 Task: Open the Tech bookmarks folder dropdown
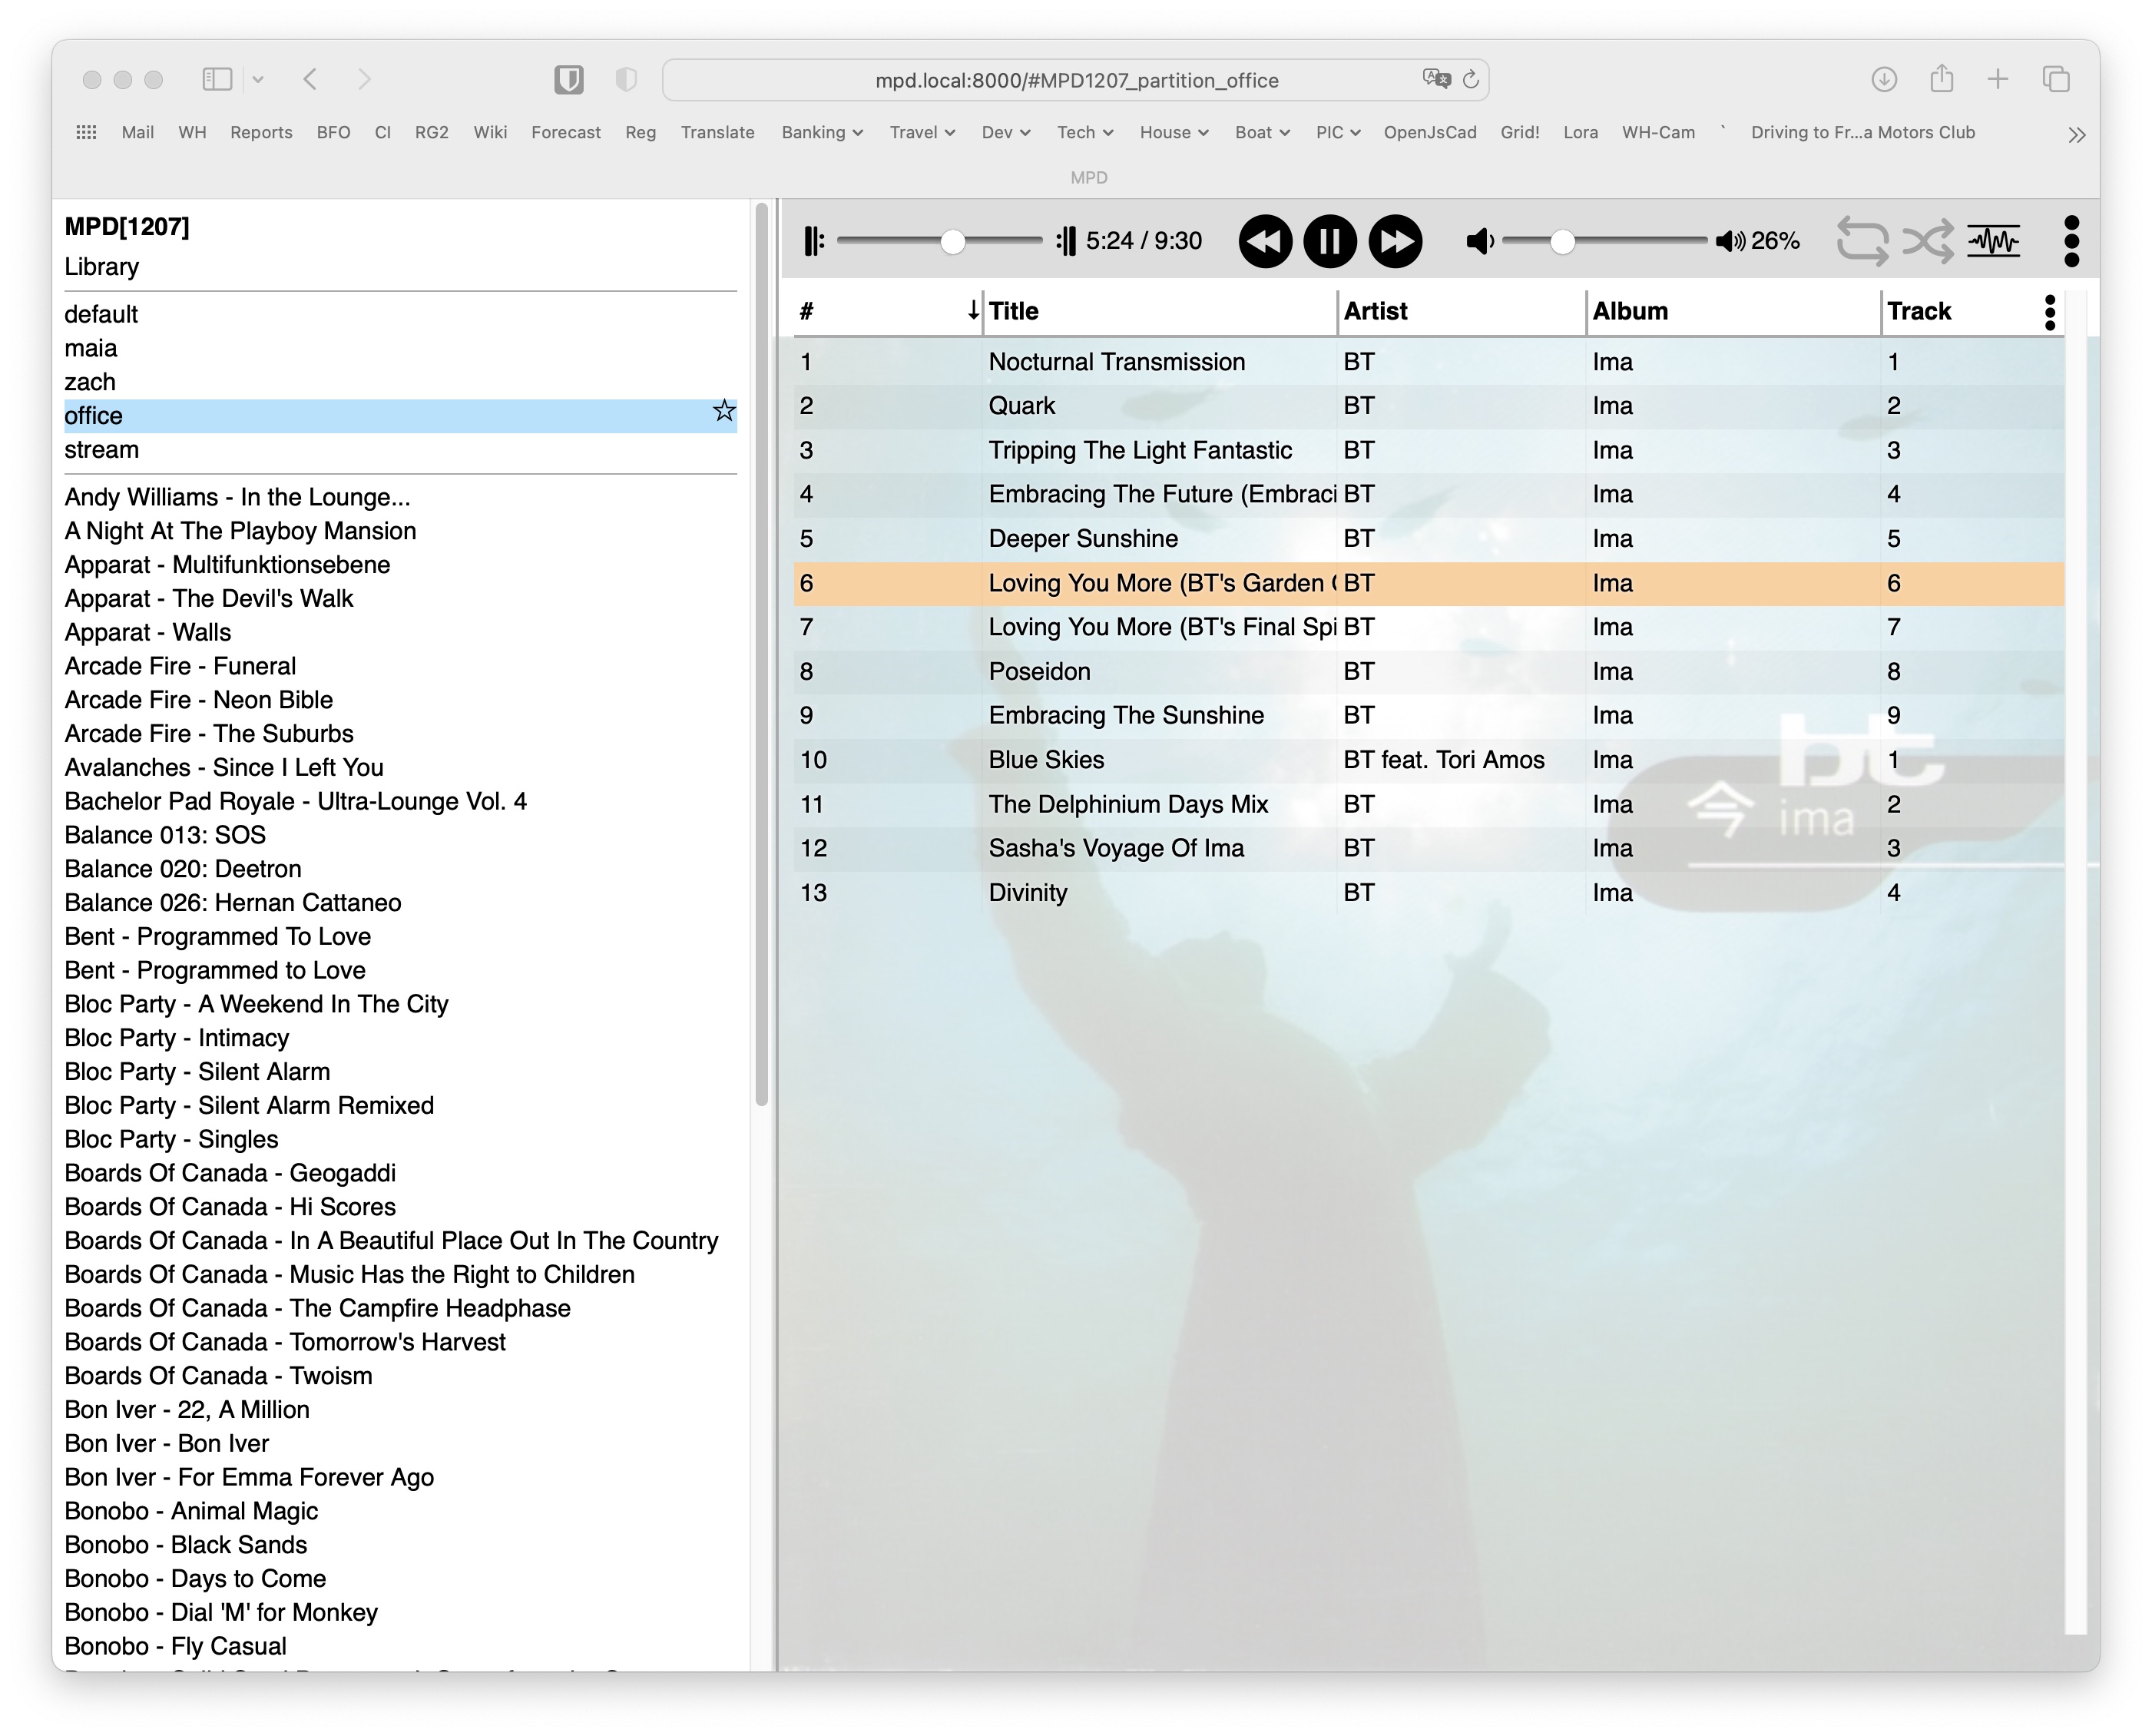click(1085, 132)
